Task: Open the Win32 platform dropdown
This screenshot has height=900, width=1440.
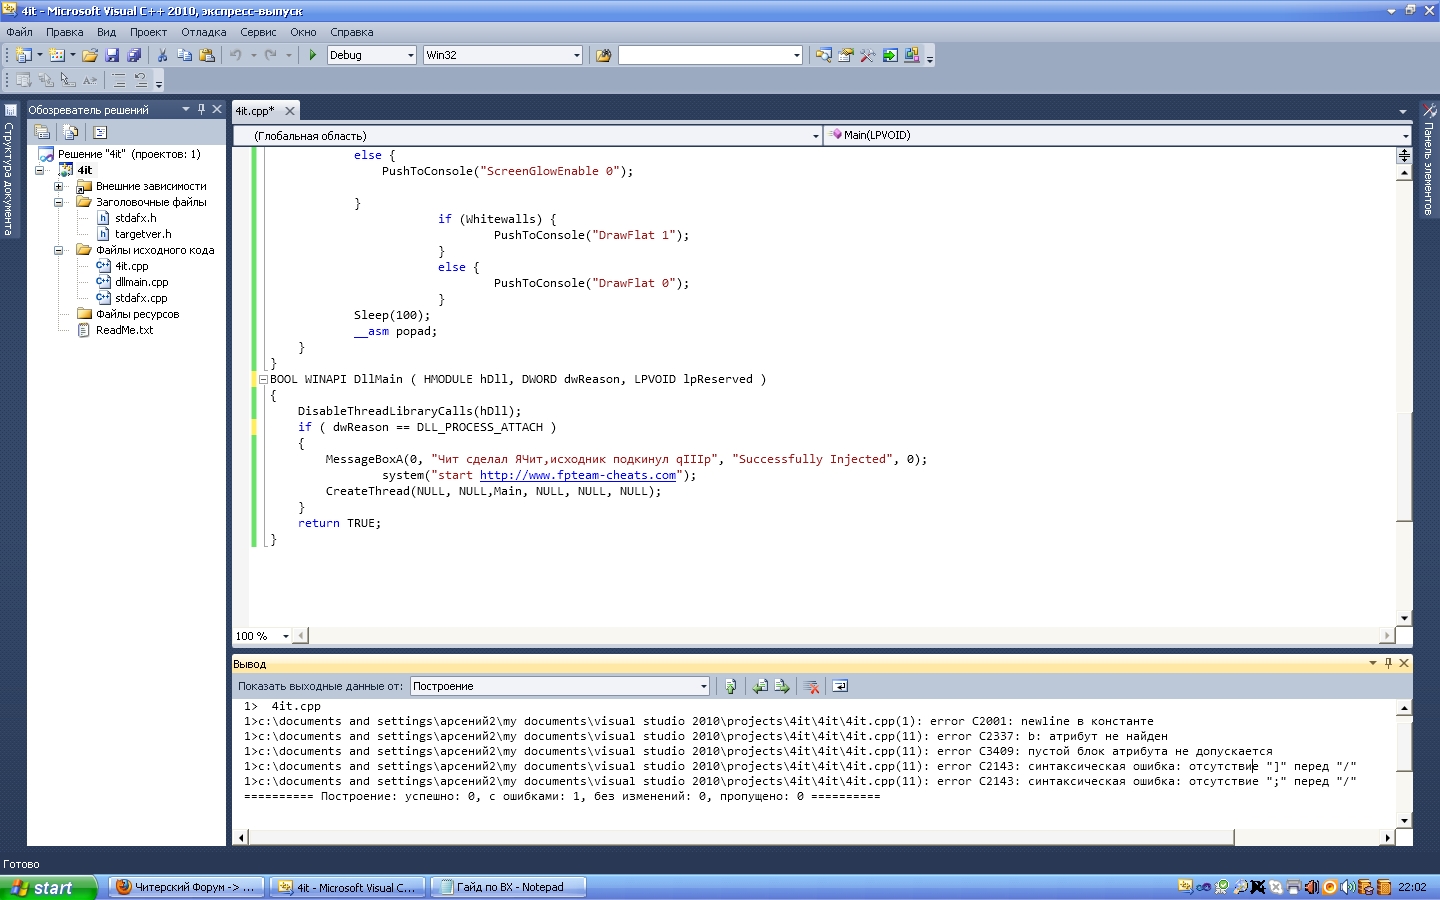Action: (576, 55)
